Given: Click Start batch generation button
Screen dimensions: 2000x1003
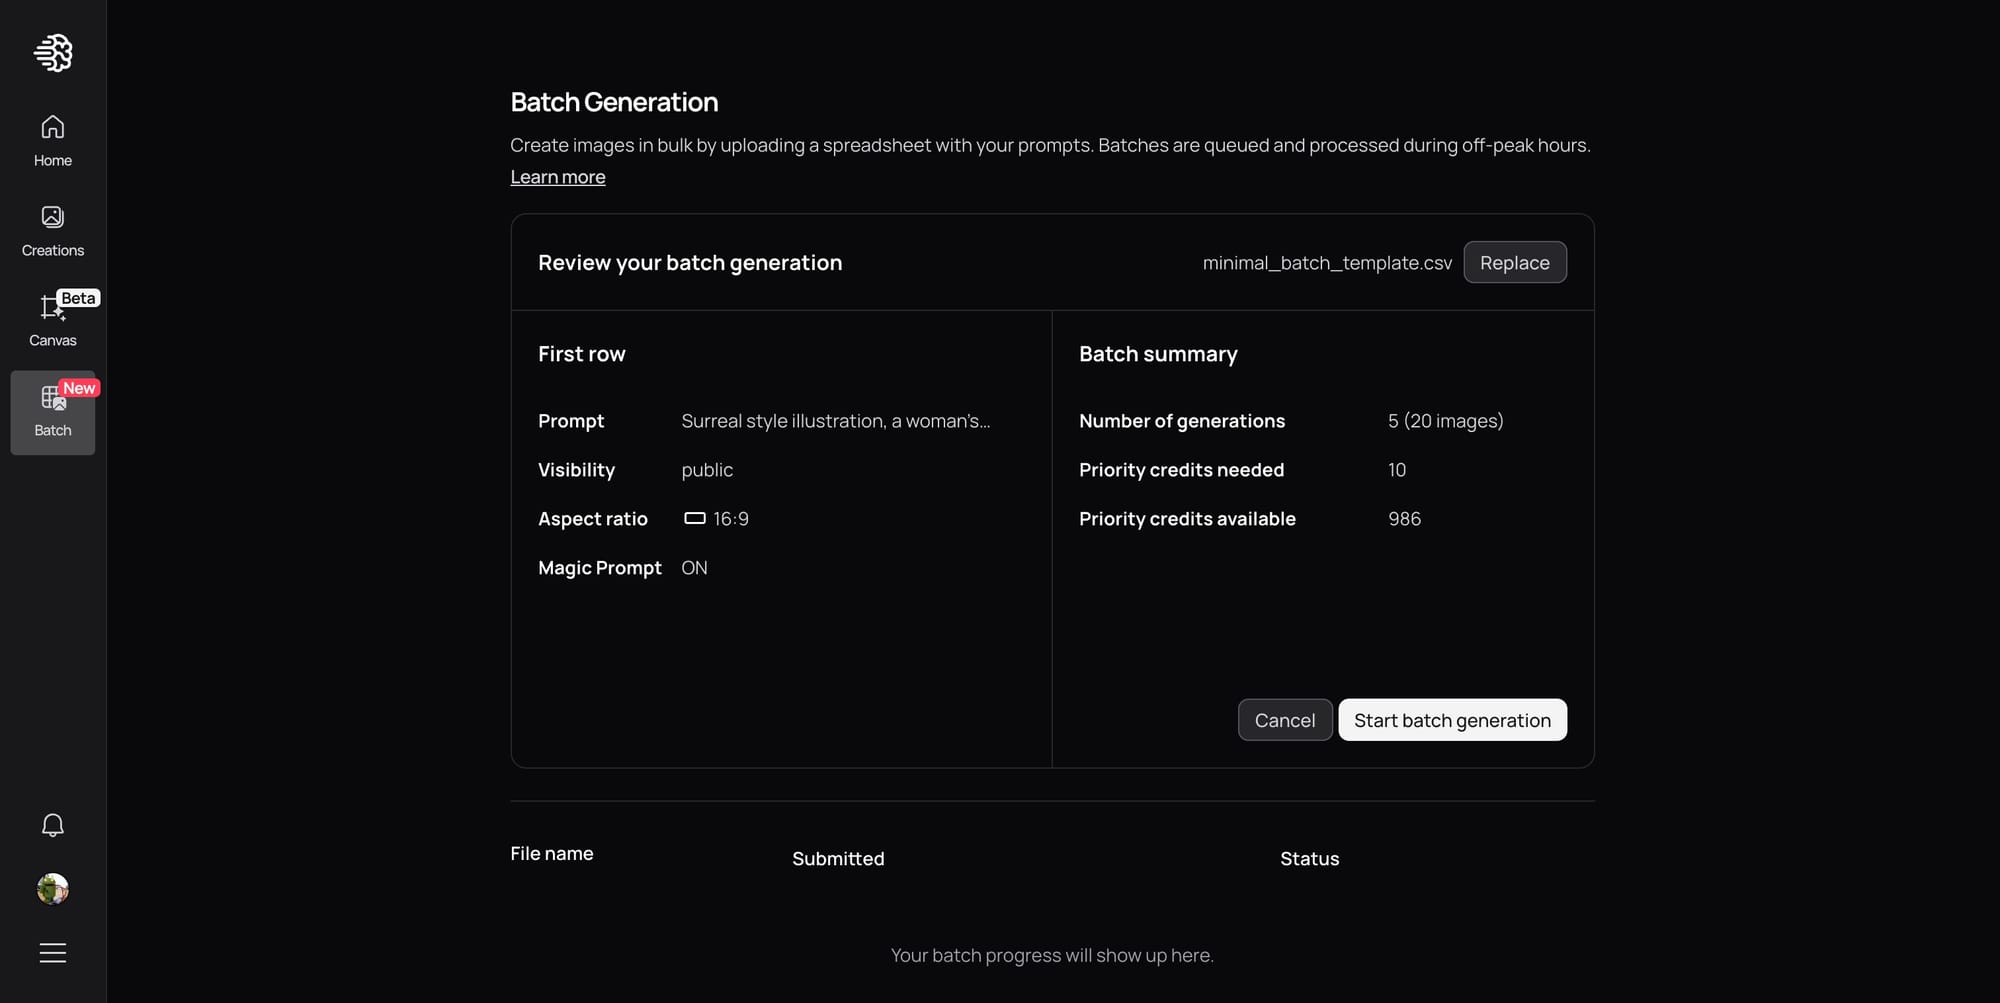Looking at the screenshot, I should 1452,720.
